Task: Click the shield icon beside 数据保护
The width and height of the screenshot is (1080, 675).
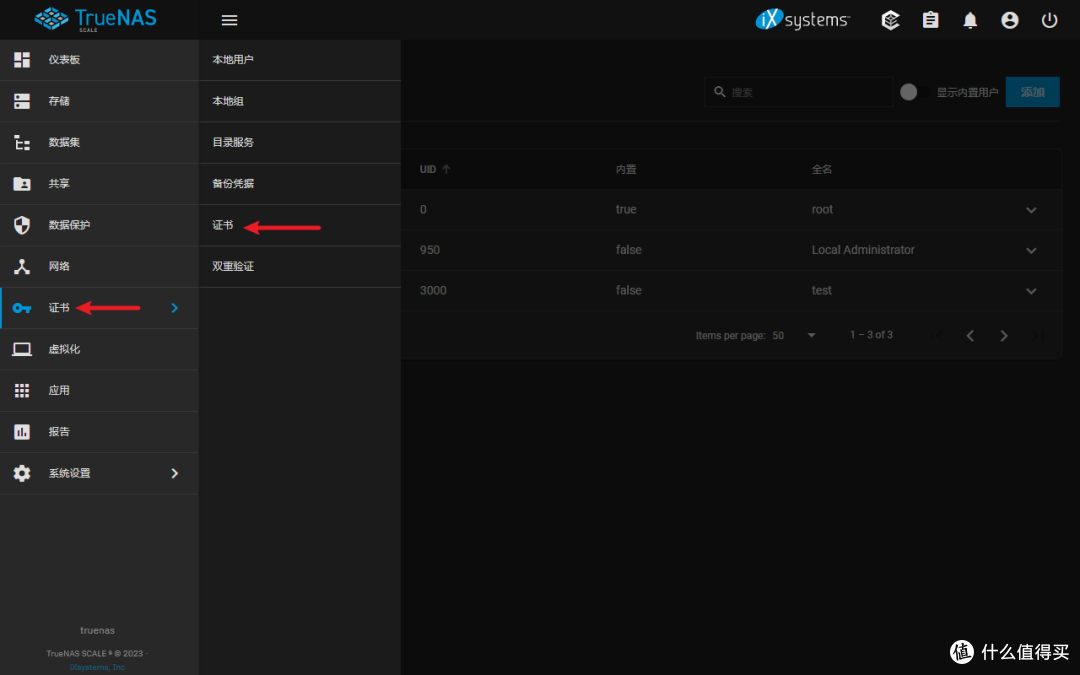Action: point(22,225)
